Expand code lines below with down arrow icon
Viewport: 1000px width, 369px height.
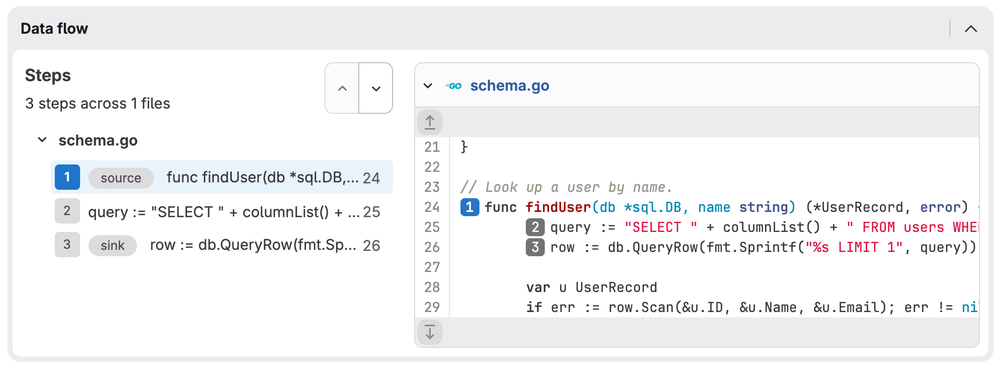pos(430,332)
